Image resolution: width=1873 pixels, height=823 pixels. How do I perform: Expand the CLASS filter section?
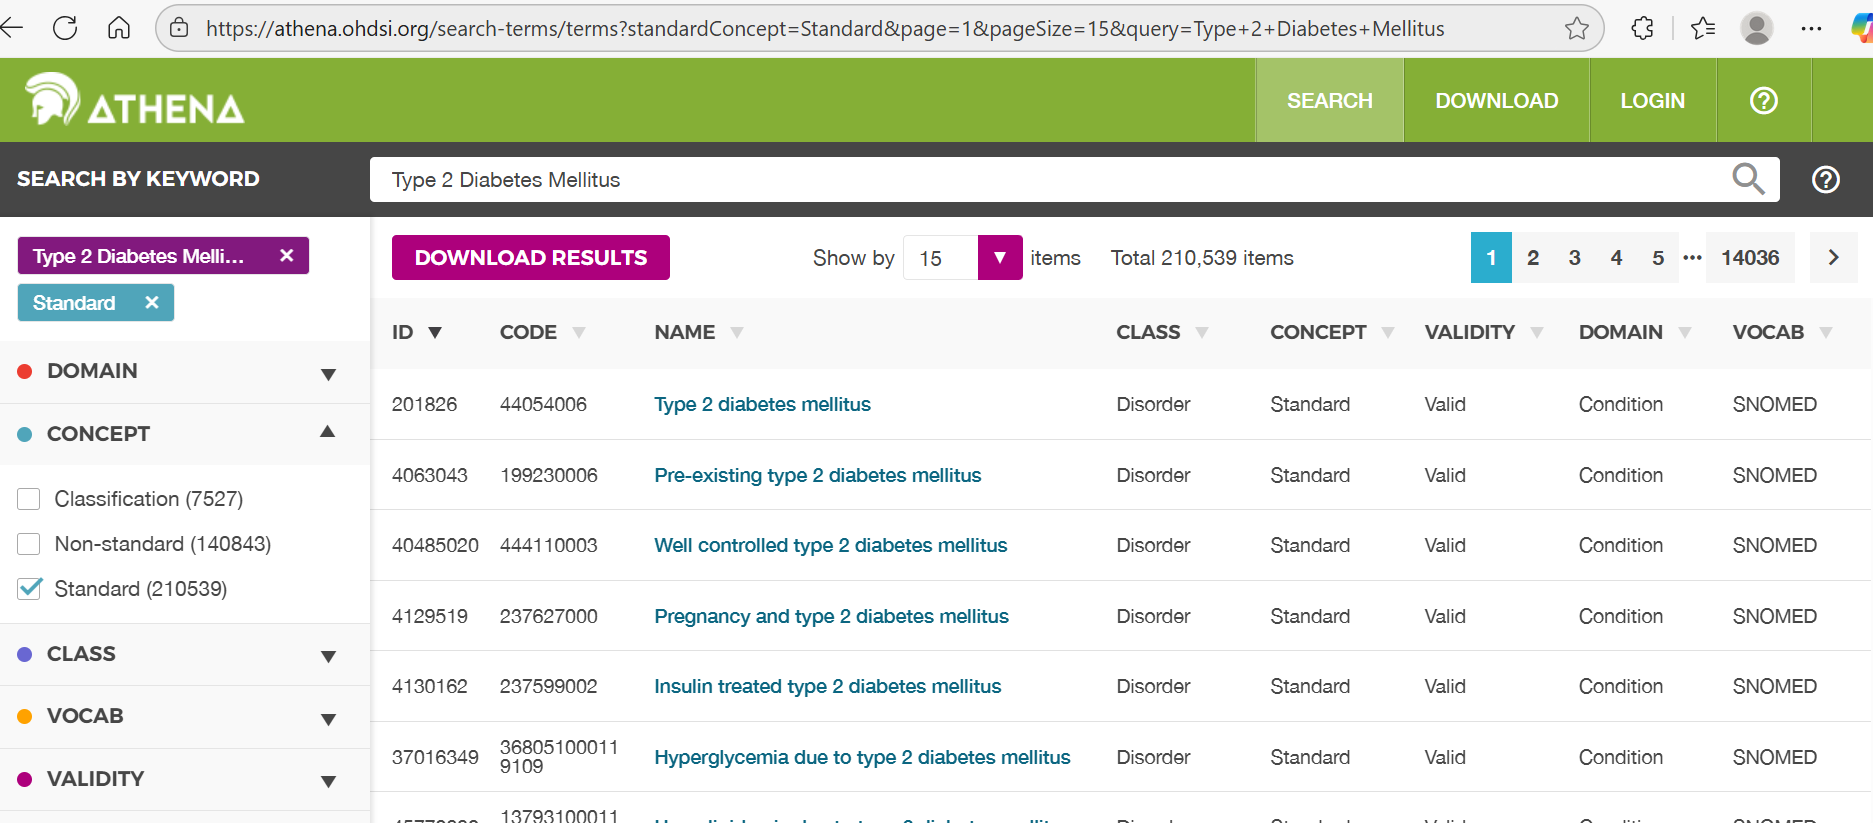[x=328, y=657]
